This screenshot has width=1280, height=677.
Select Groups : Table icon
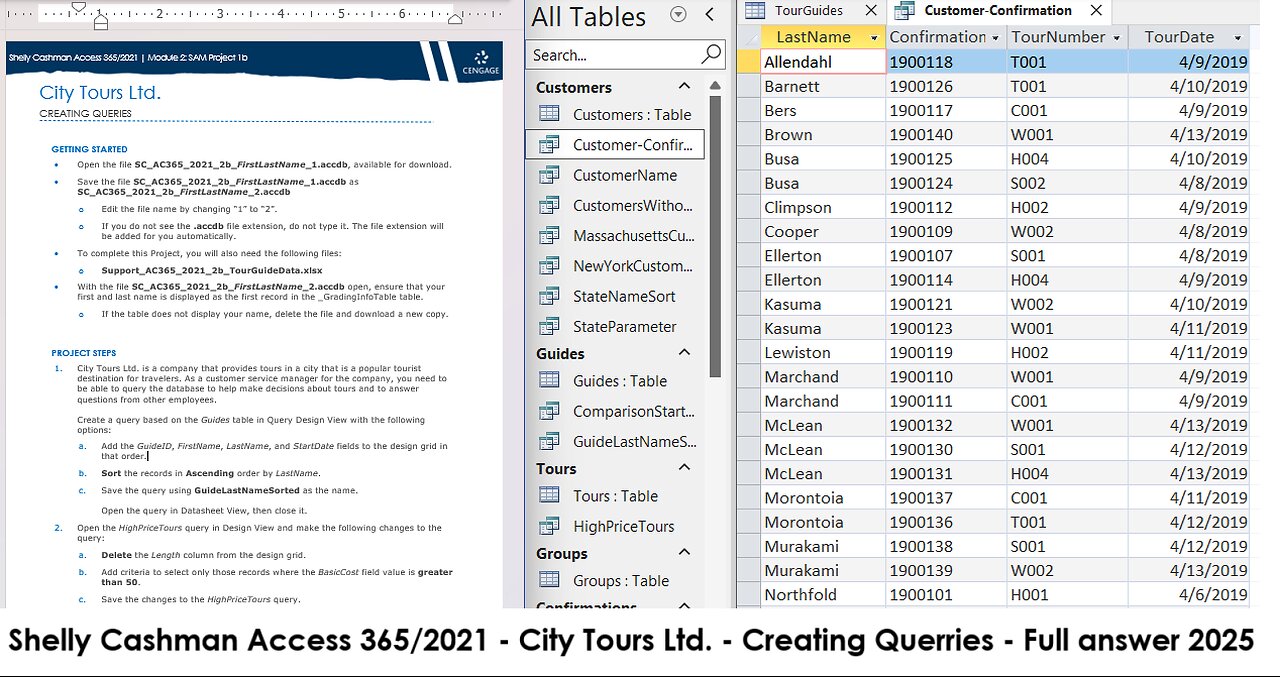[549, 580]
